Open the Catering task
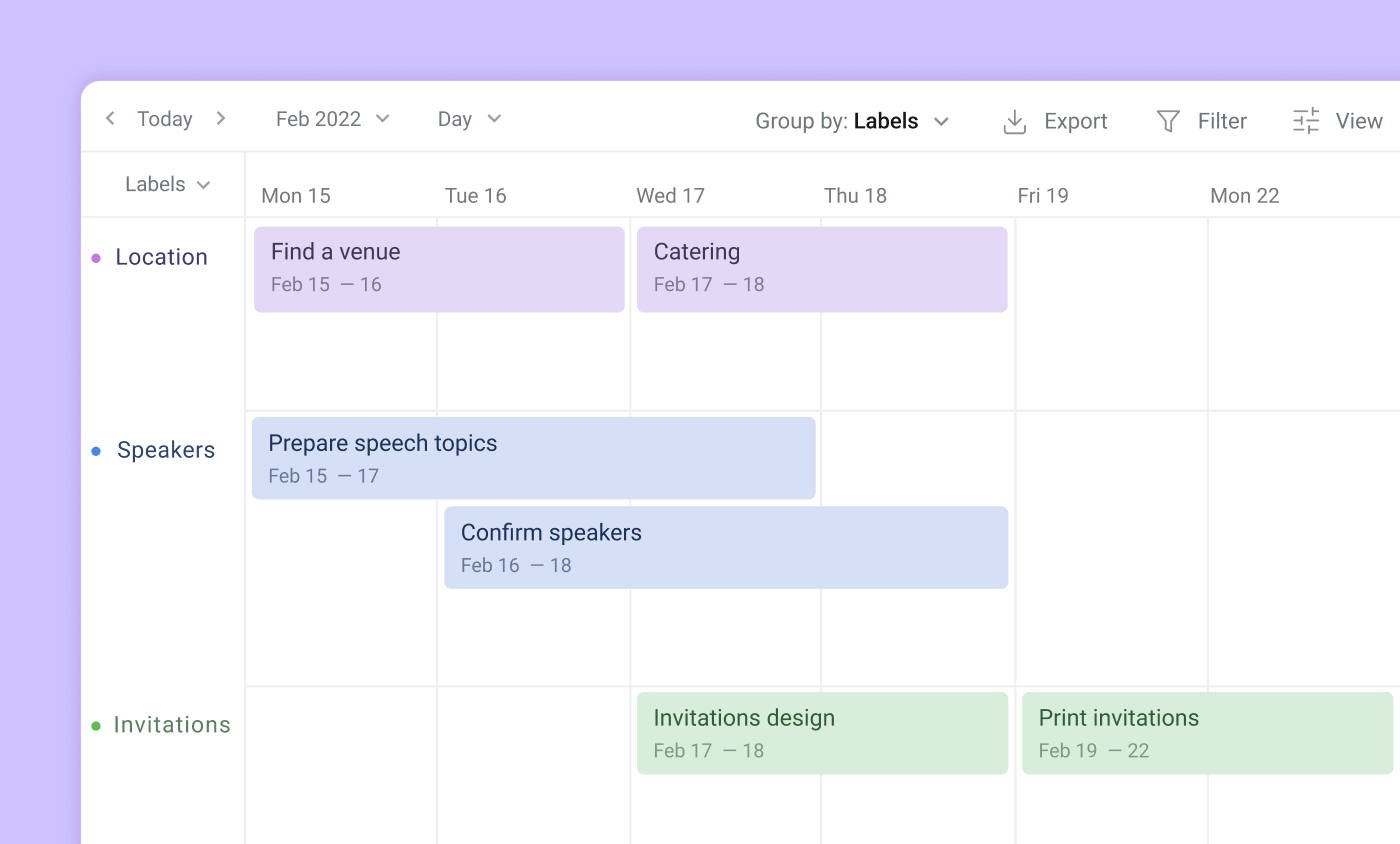This screenshot has width=1400, height=844. coord(822,268)
